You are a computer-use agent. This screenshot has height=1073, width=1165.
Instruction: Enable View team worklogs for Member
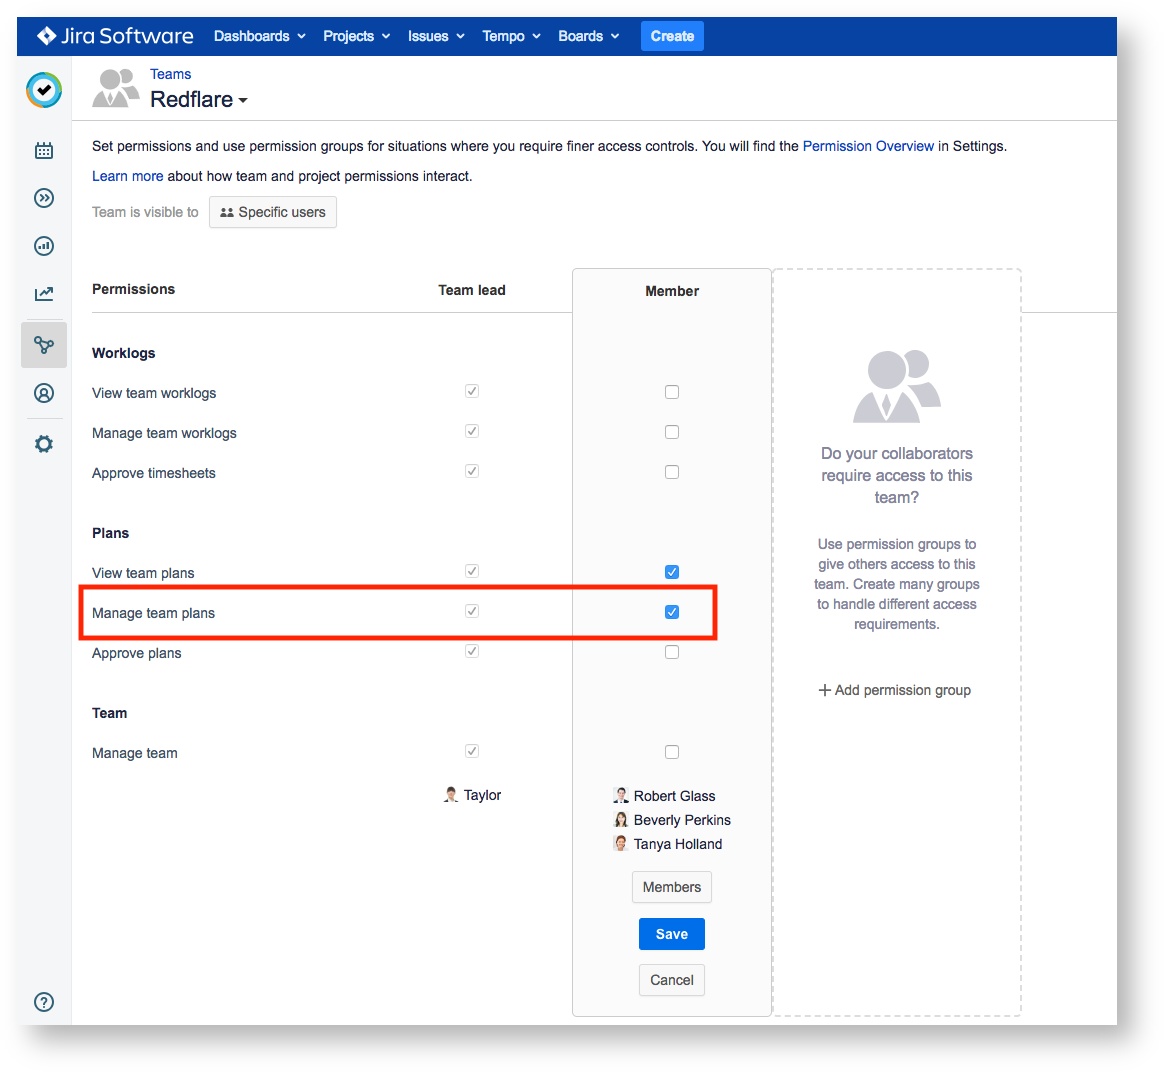coord(672,392)
